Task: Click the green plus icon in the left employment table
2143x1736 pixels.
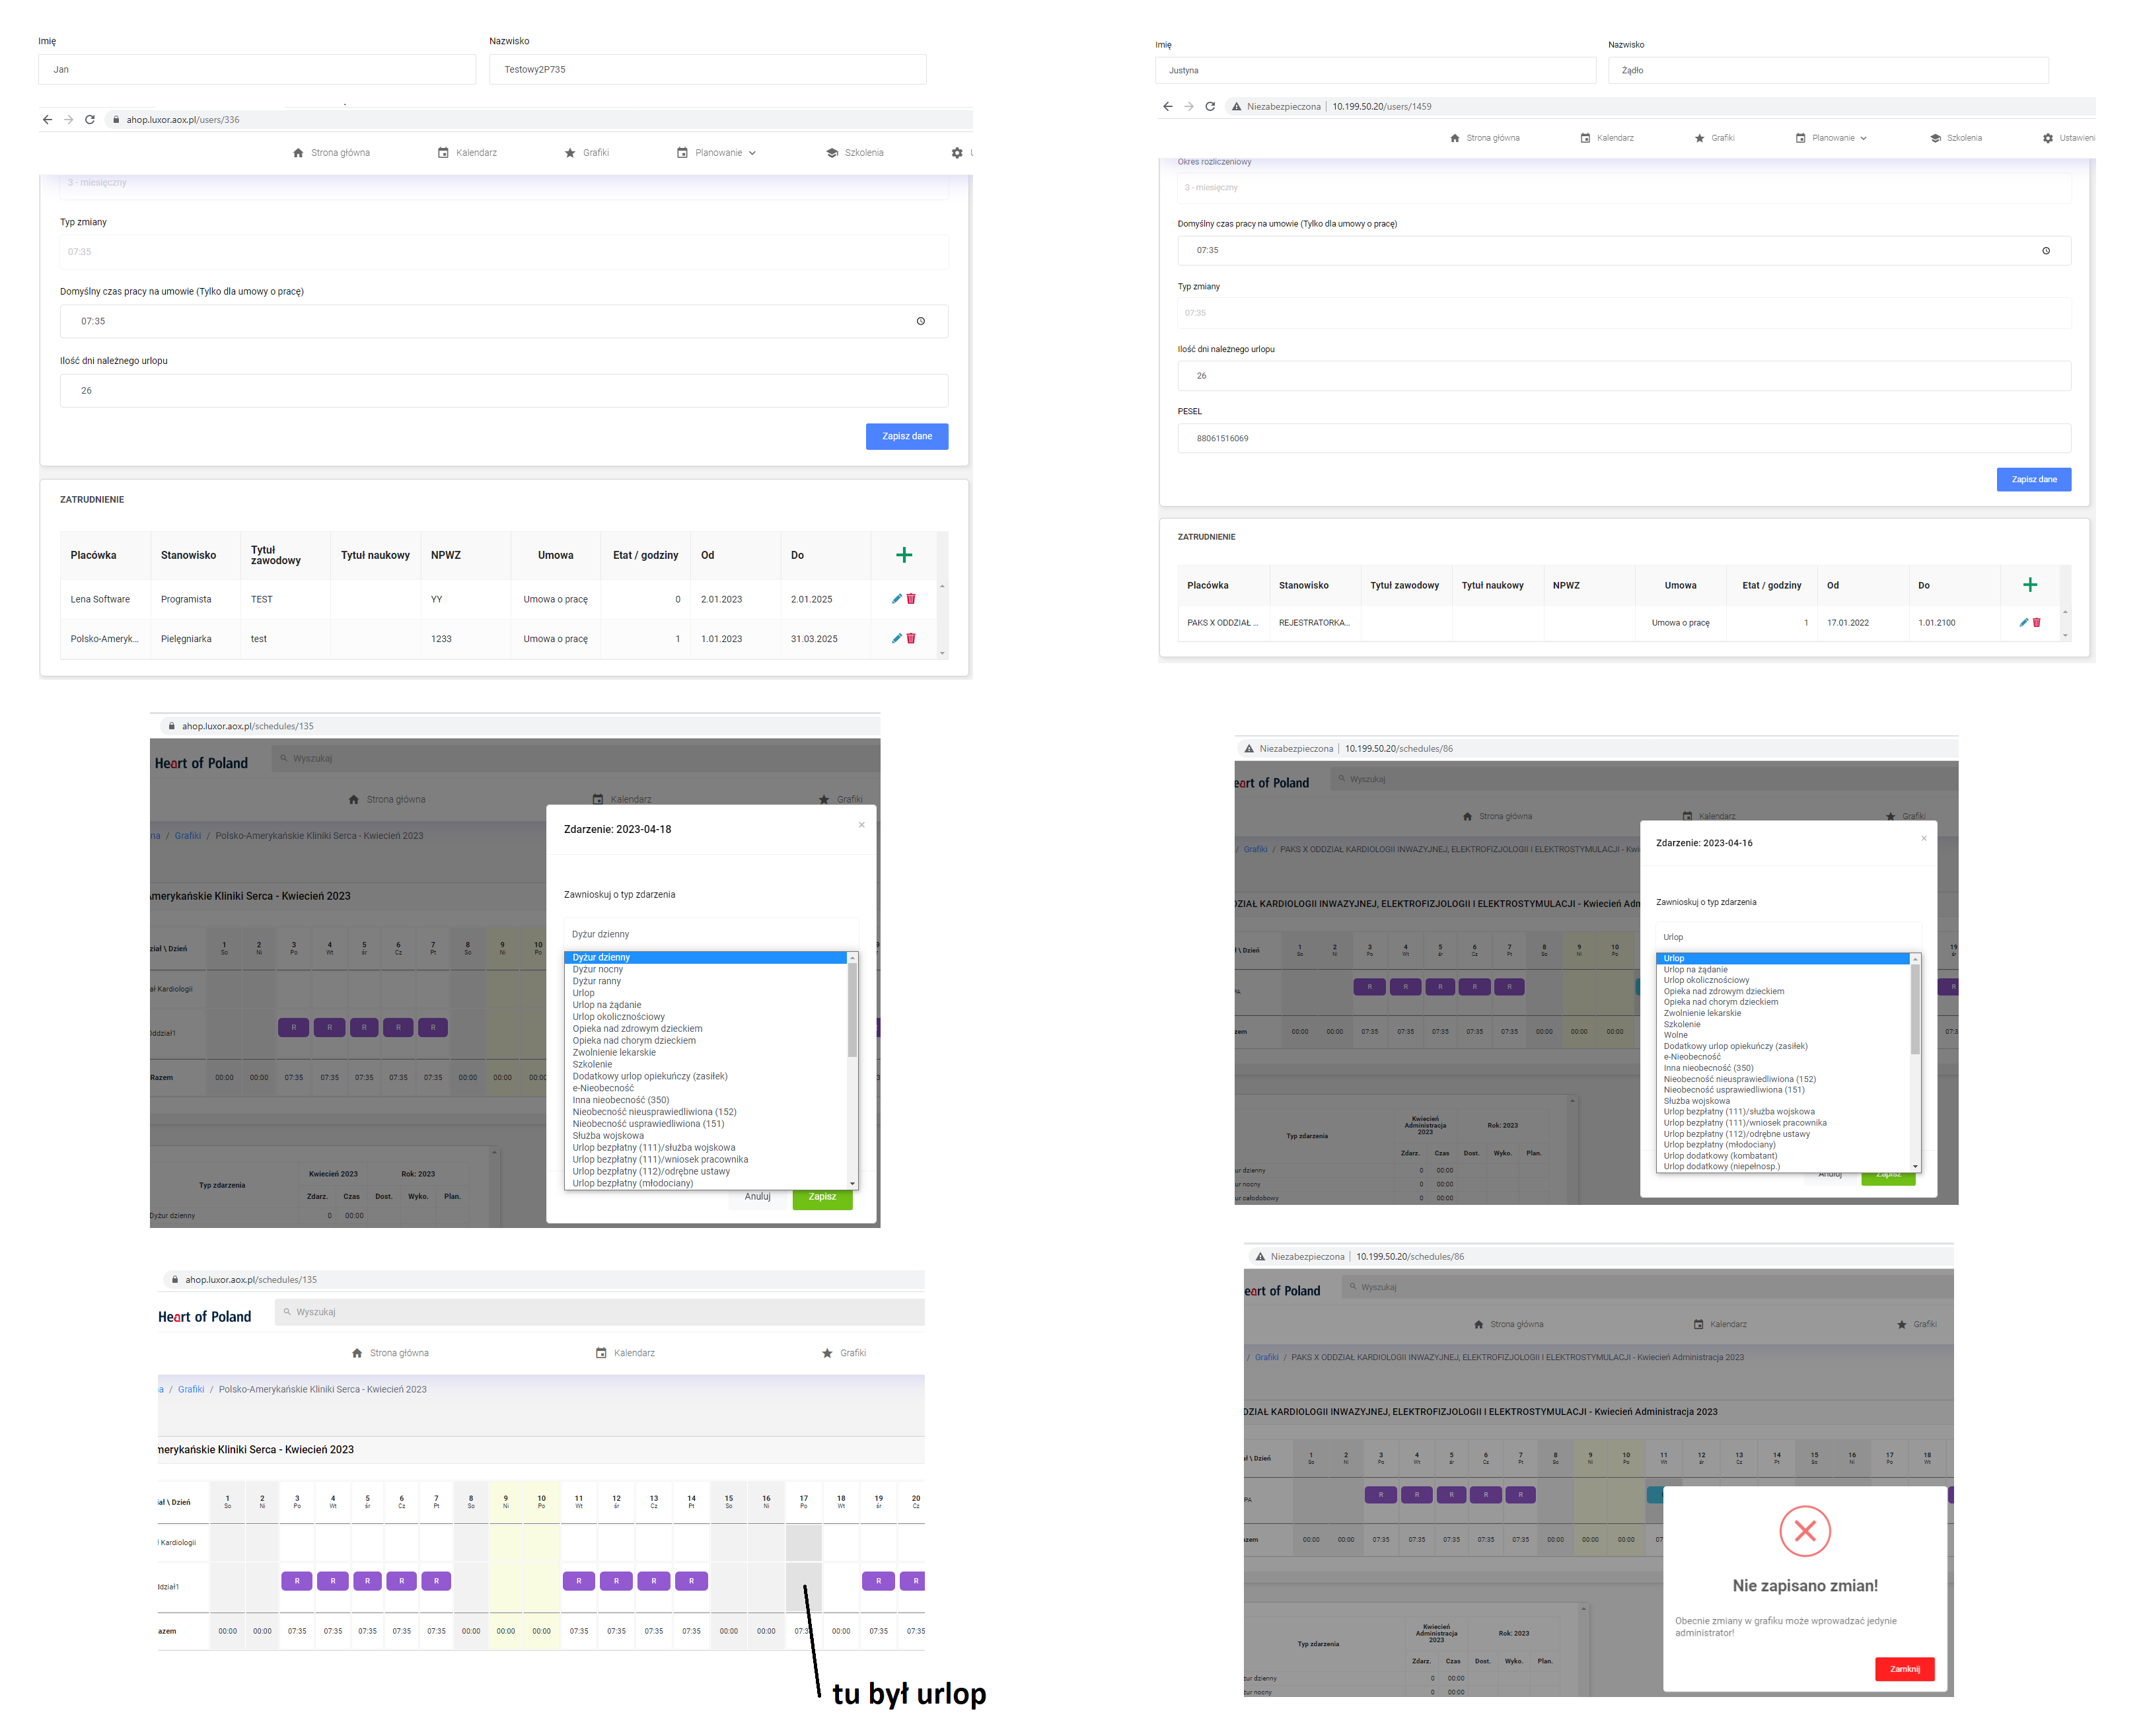Action: point(903,555)
